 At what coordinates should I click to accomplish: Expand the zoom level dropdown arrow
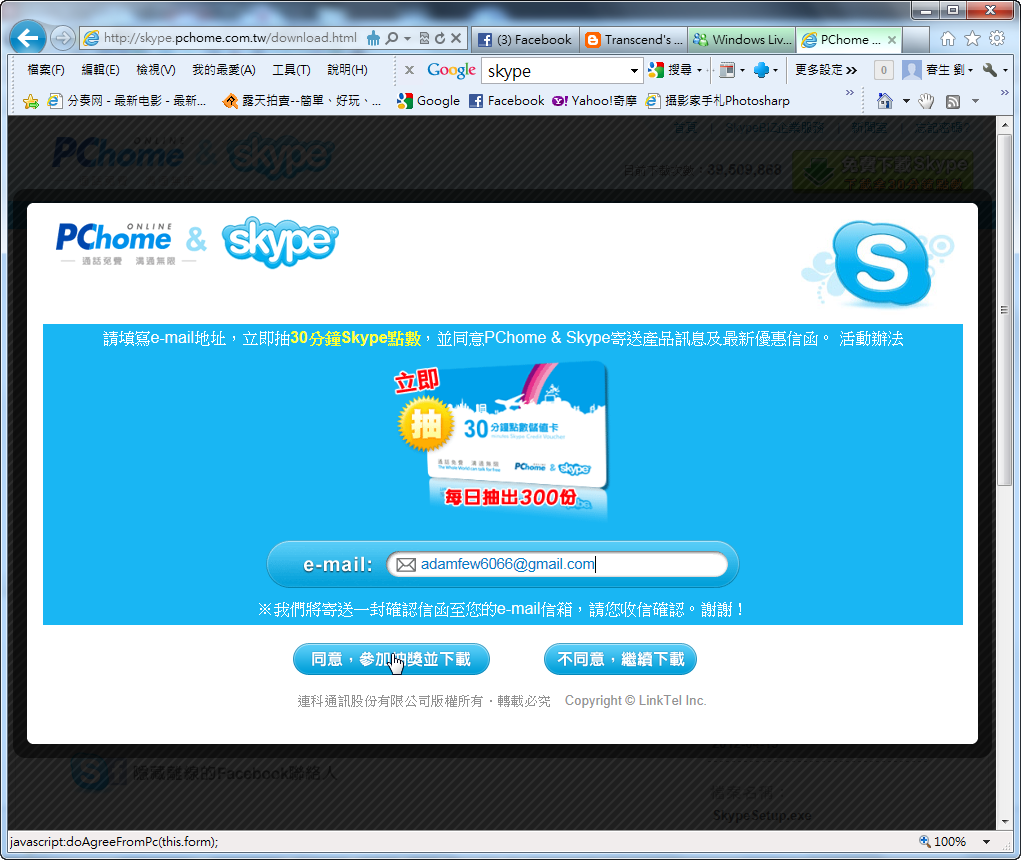coord(986,842)
